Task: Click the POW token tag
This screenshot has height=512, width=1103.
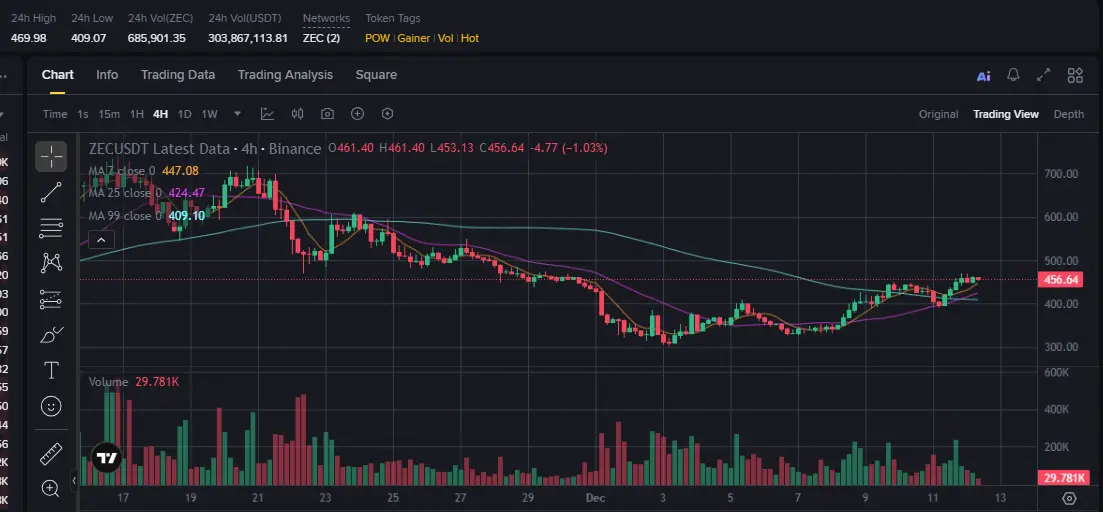Action: pyautogui.click(x=377, y=38)
